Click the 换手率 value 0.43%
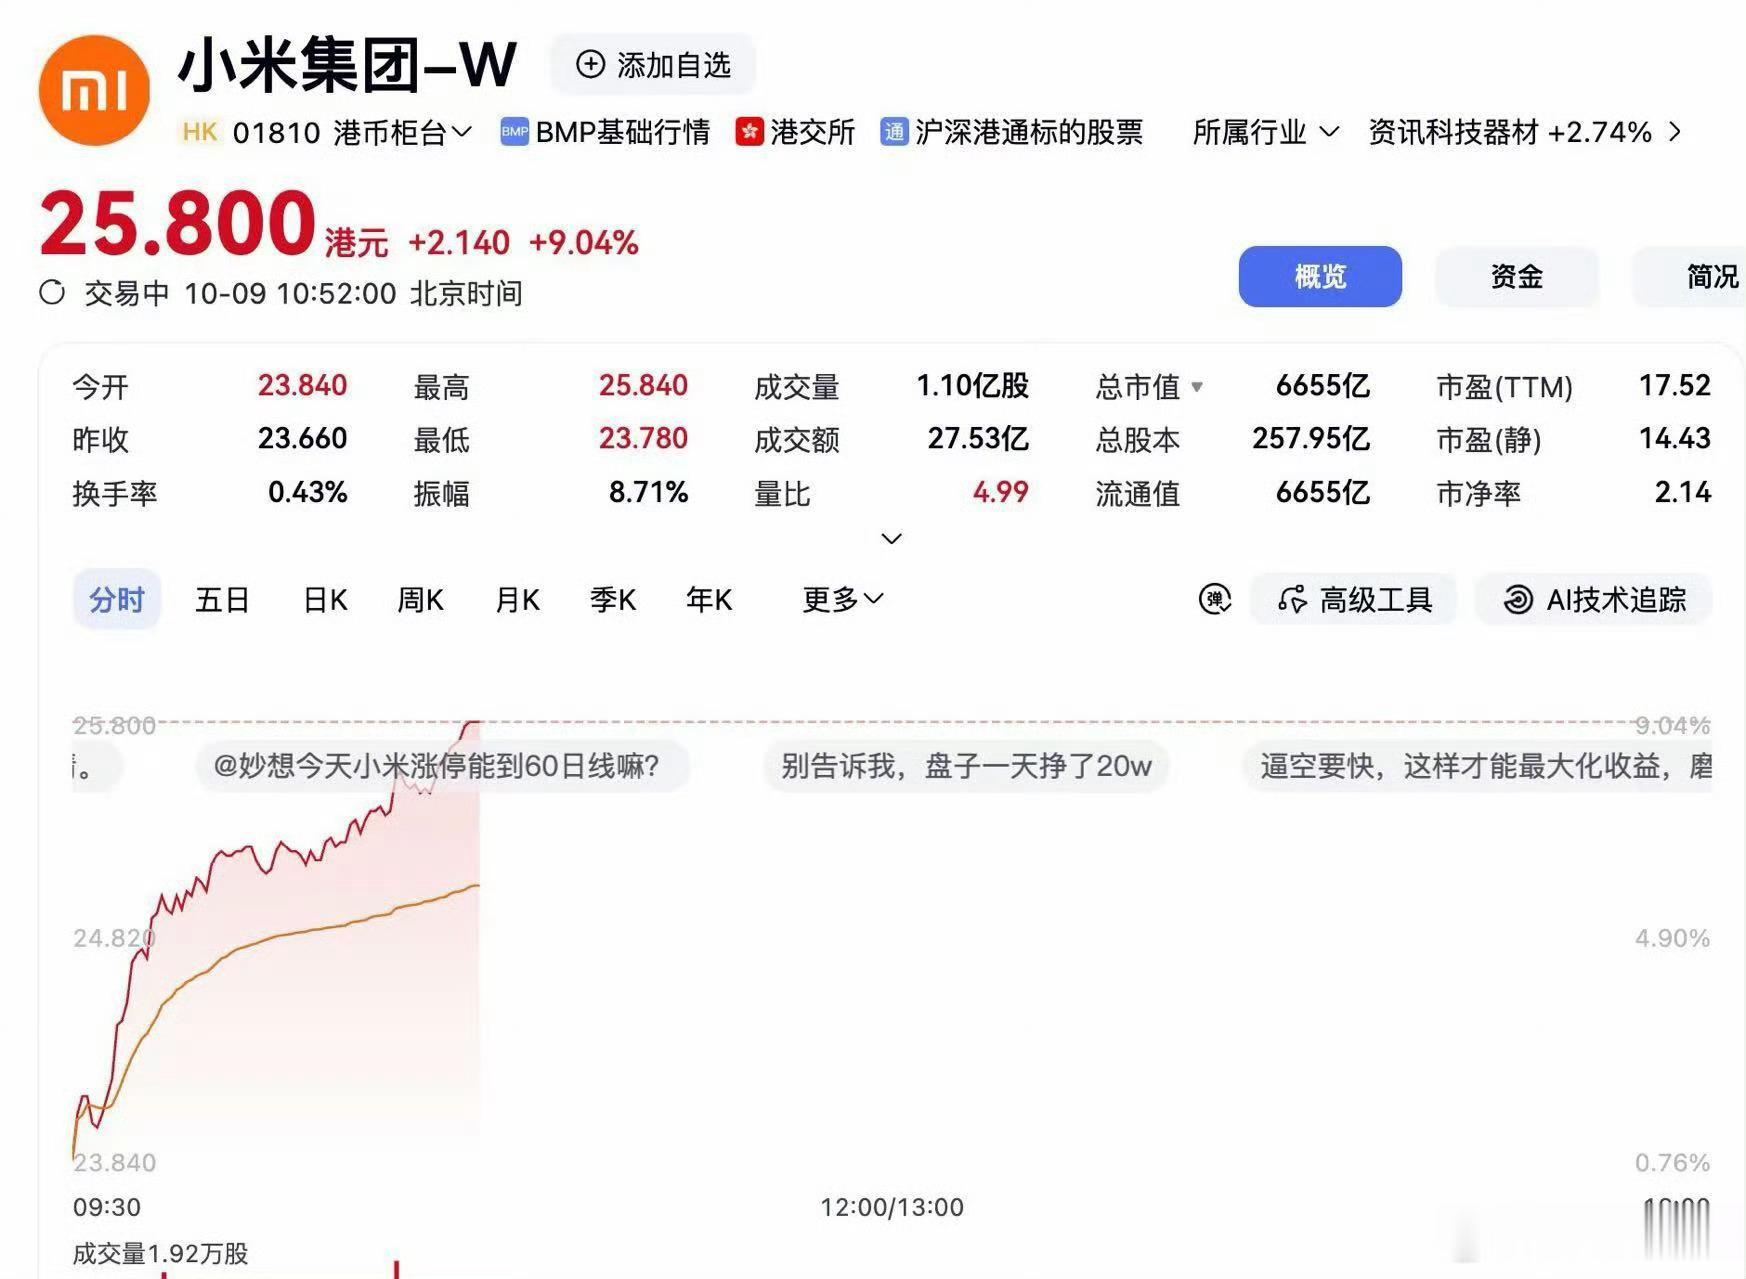Screen dimensions: 1746x1279 click(307, 492)
